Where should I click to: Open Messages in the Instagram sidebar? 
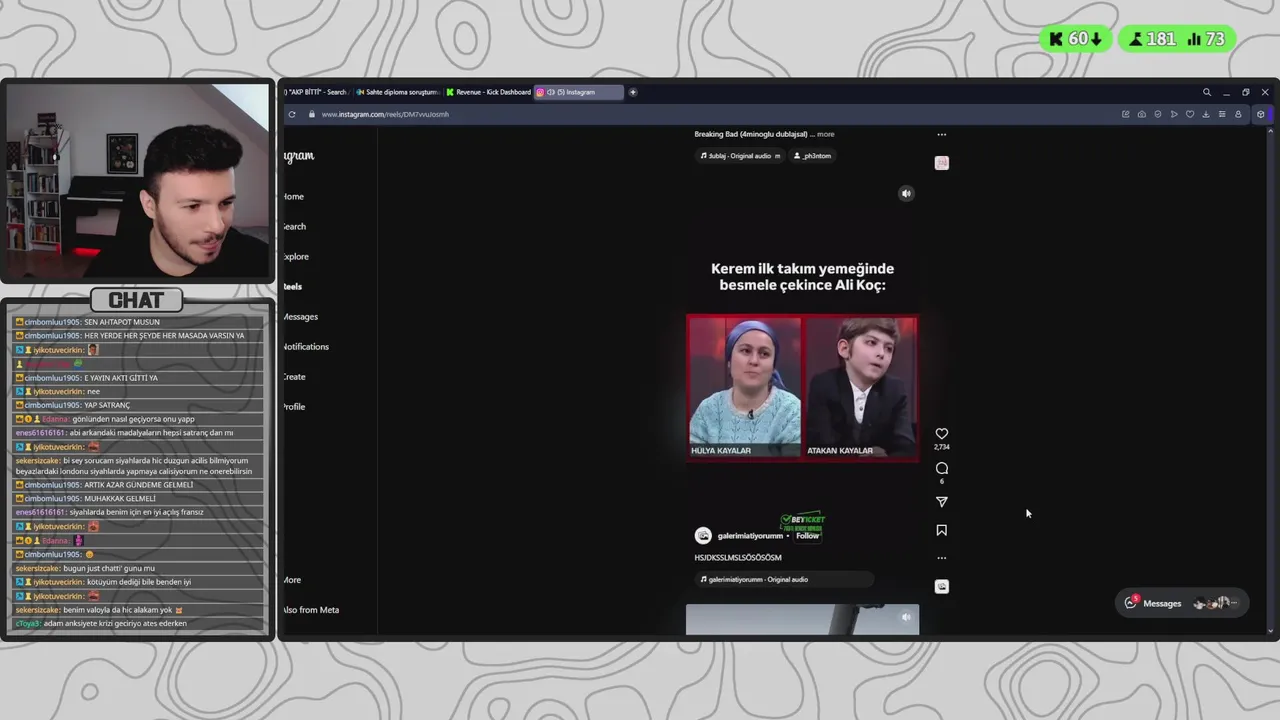300,316
